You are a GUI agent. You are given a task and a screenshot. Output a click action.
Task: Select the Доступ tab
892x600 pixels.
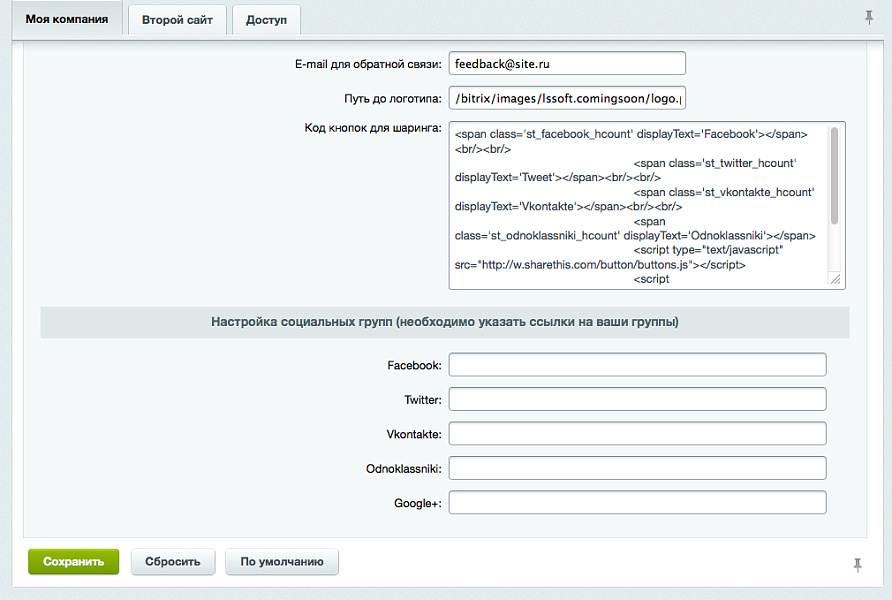(266, 20)
